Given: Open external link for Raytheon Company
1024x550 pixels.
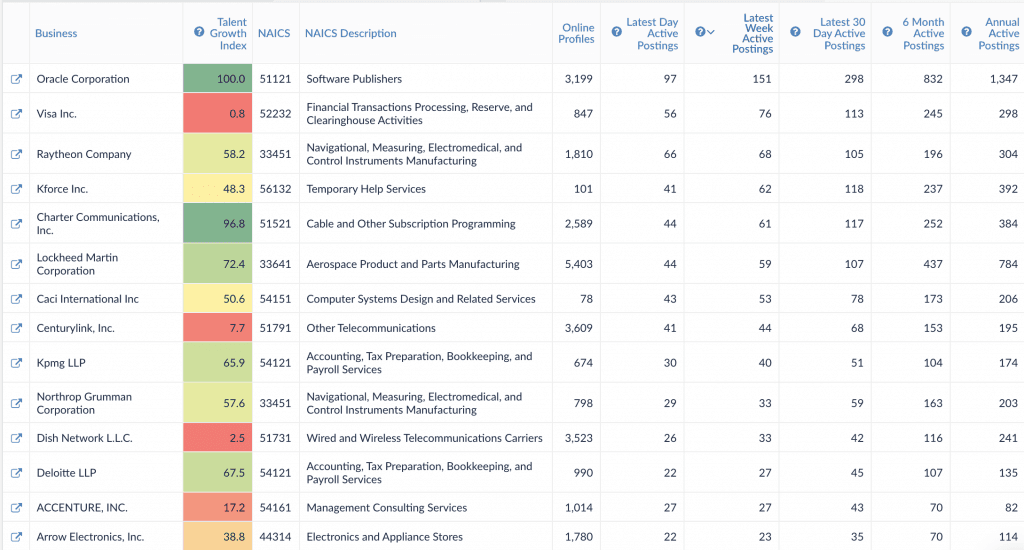Looking at the screenshot, I should click(16, 154).
